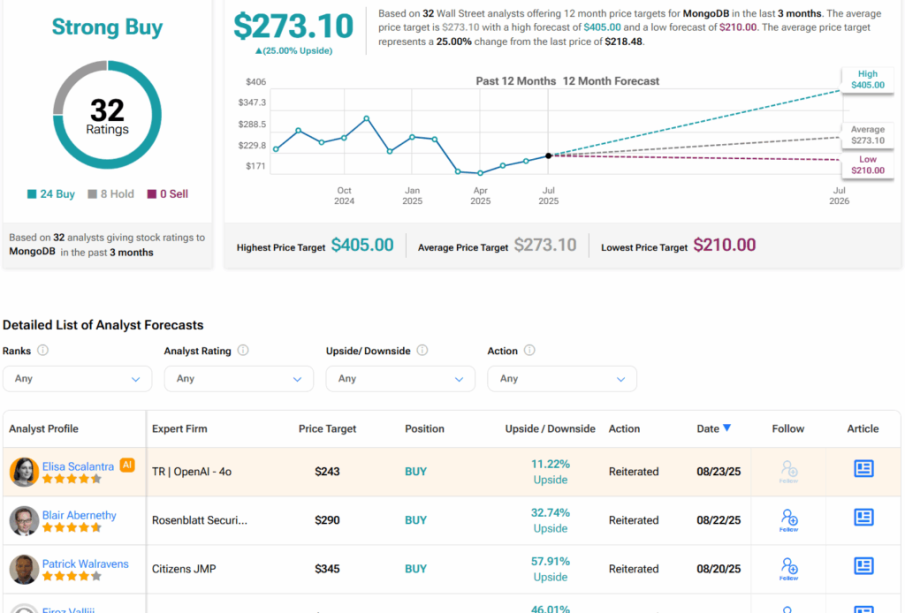Open article for Elisa Scalantra's rating

tap(863, 468)
